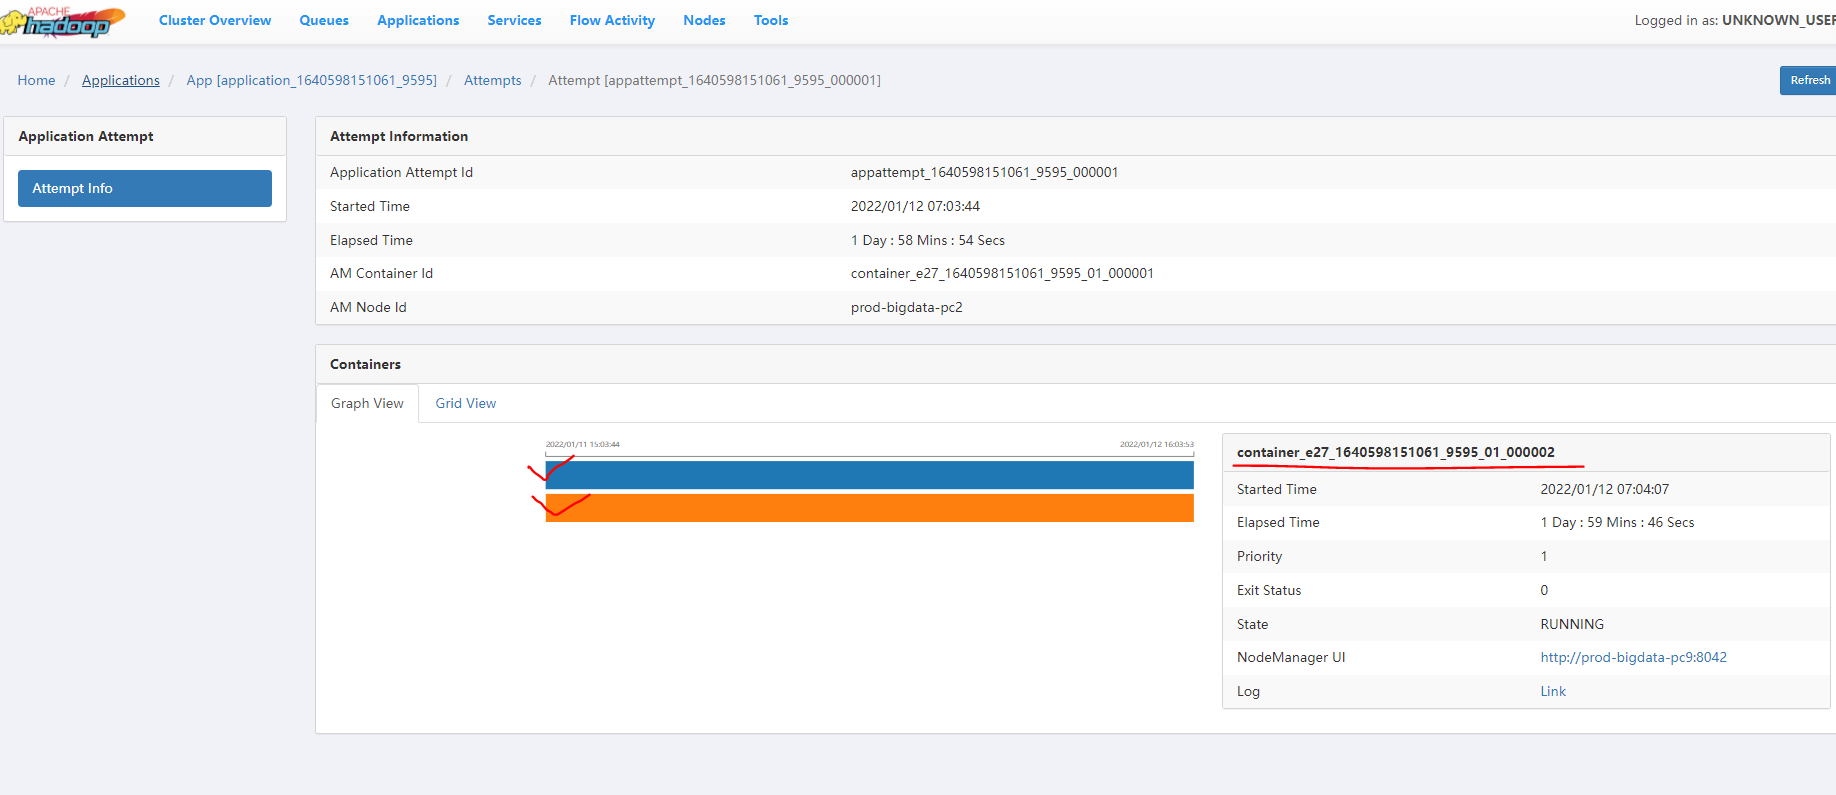Click the Exit Status label

[x=1268, y=590]
